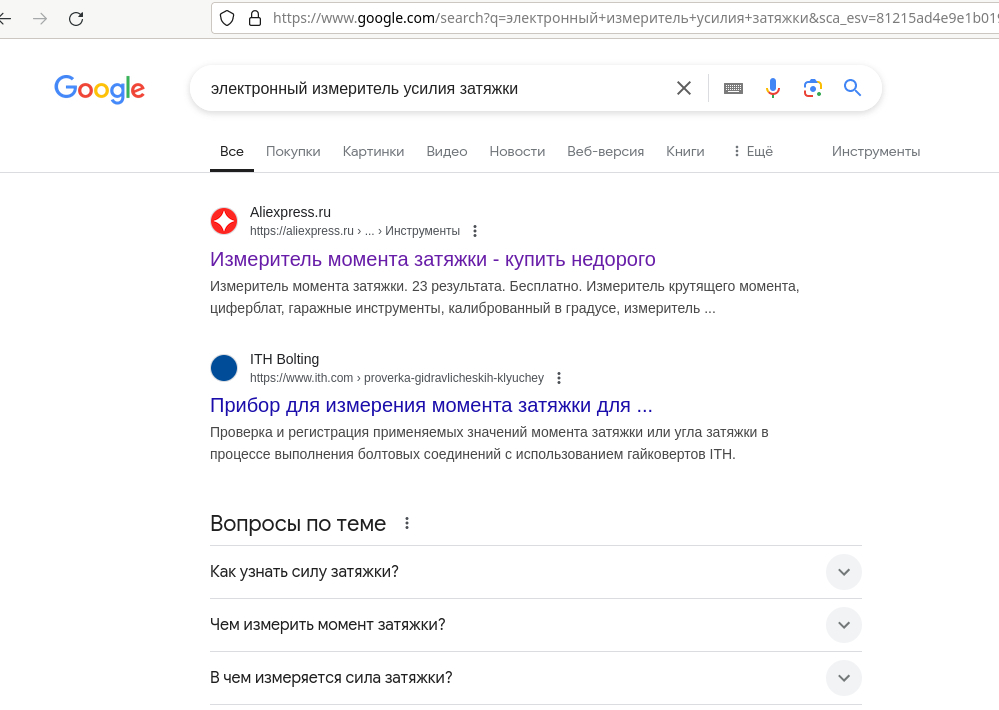The height and width of the screenshot is (710, 999).
Task: Reload the page in browser toolbar
Action: click(x=76, y=18)
